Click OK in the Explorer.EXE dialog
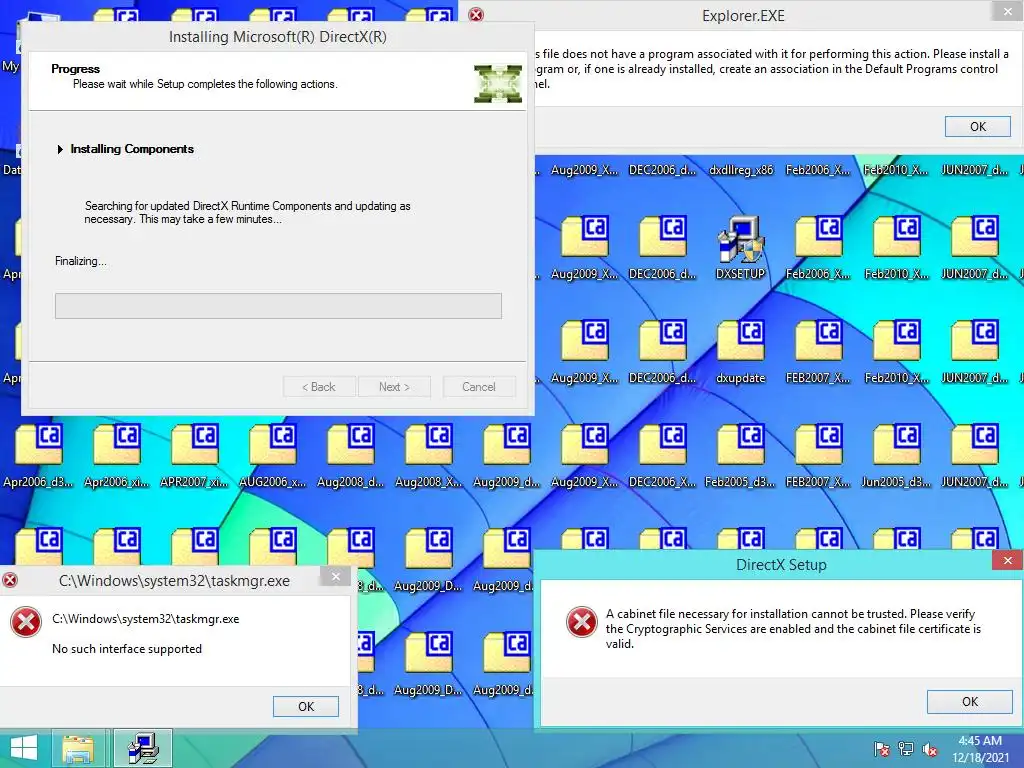Image resolution: width=1024 pixels, height=768 pixels. click(978, 127)
